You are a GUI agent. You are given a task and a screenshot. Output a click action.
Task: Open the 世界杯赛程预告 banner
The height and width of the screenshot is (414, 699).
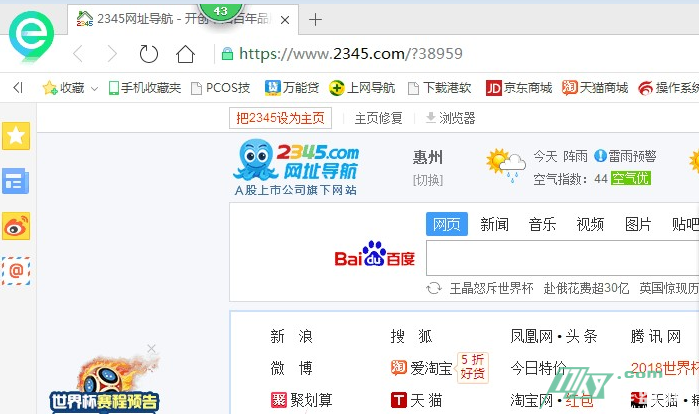pyautogui.click(x=104, y=402)
